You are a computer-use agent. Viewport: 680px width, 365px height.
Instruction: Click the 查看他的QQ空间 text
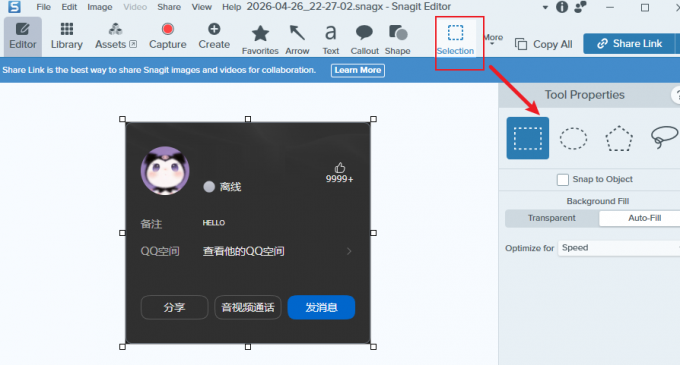point(244,251)
